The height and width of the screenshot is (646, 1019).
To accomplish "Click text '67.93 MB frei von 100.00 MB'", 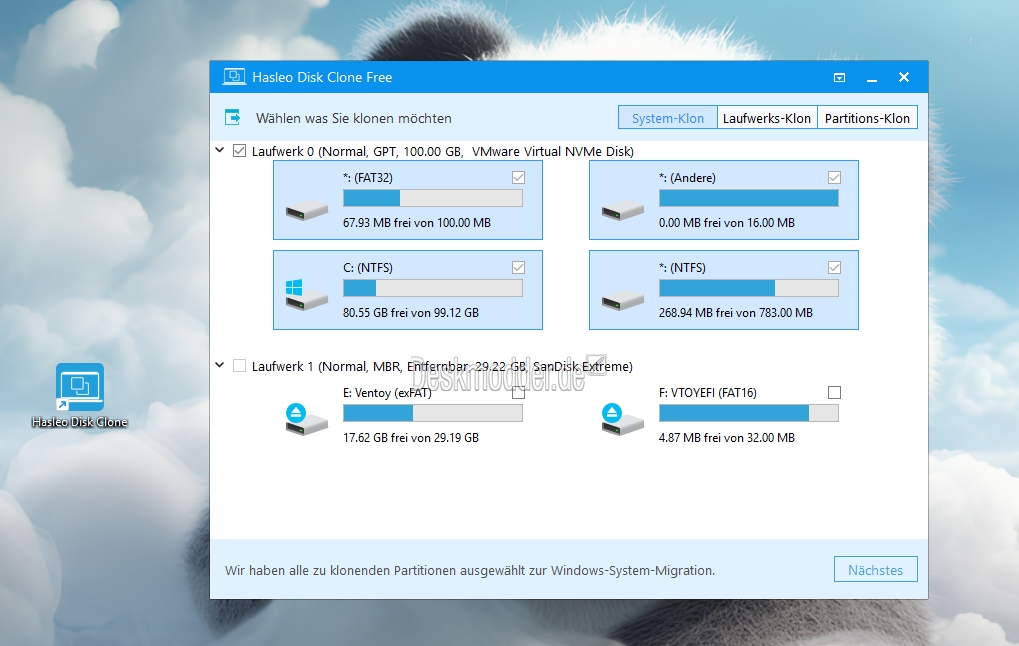I will (417, 223).
